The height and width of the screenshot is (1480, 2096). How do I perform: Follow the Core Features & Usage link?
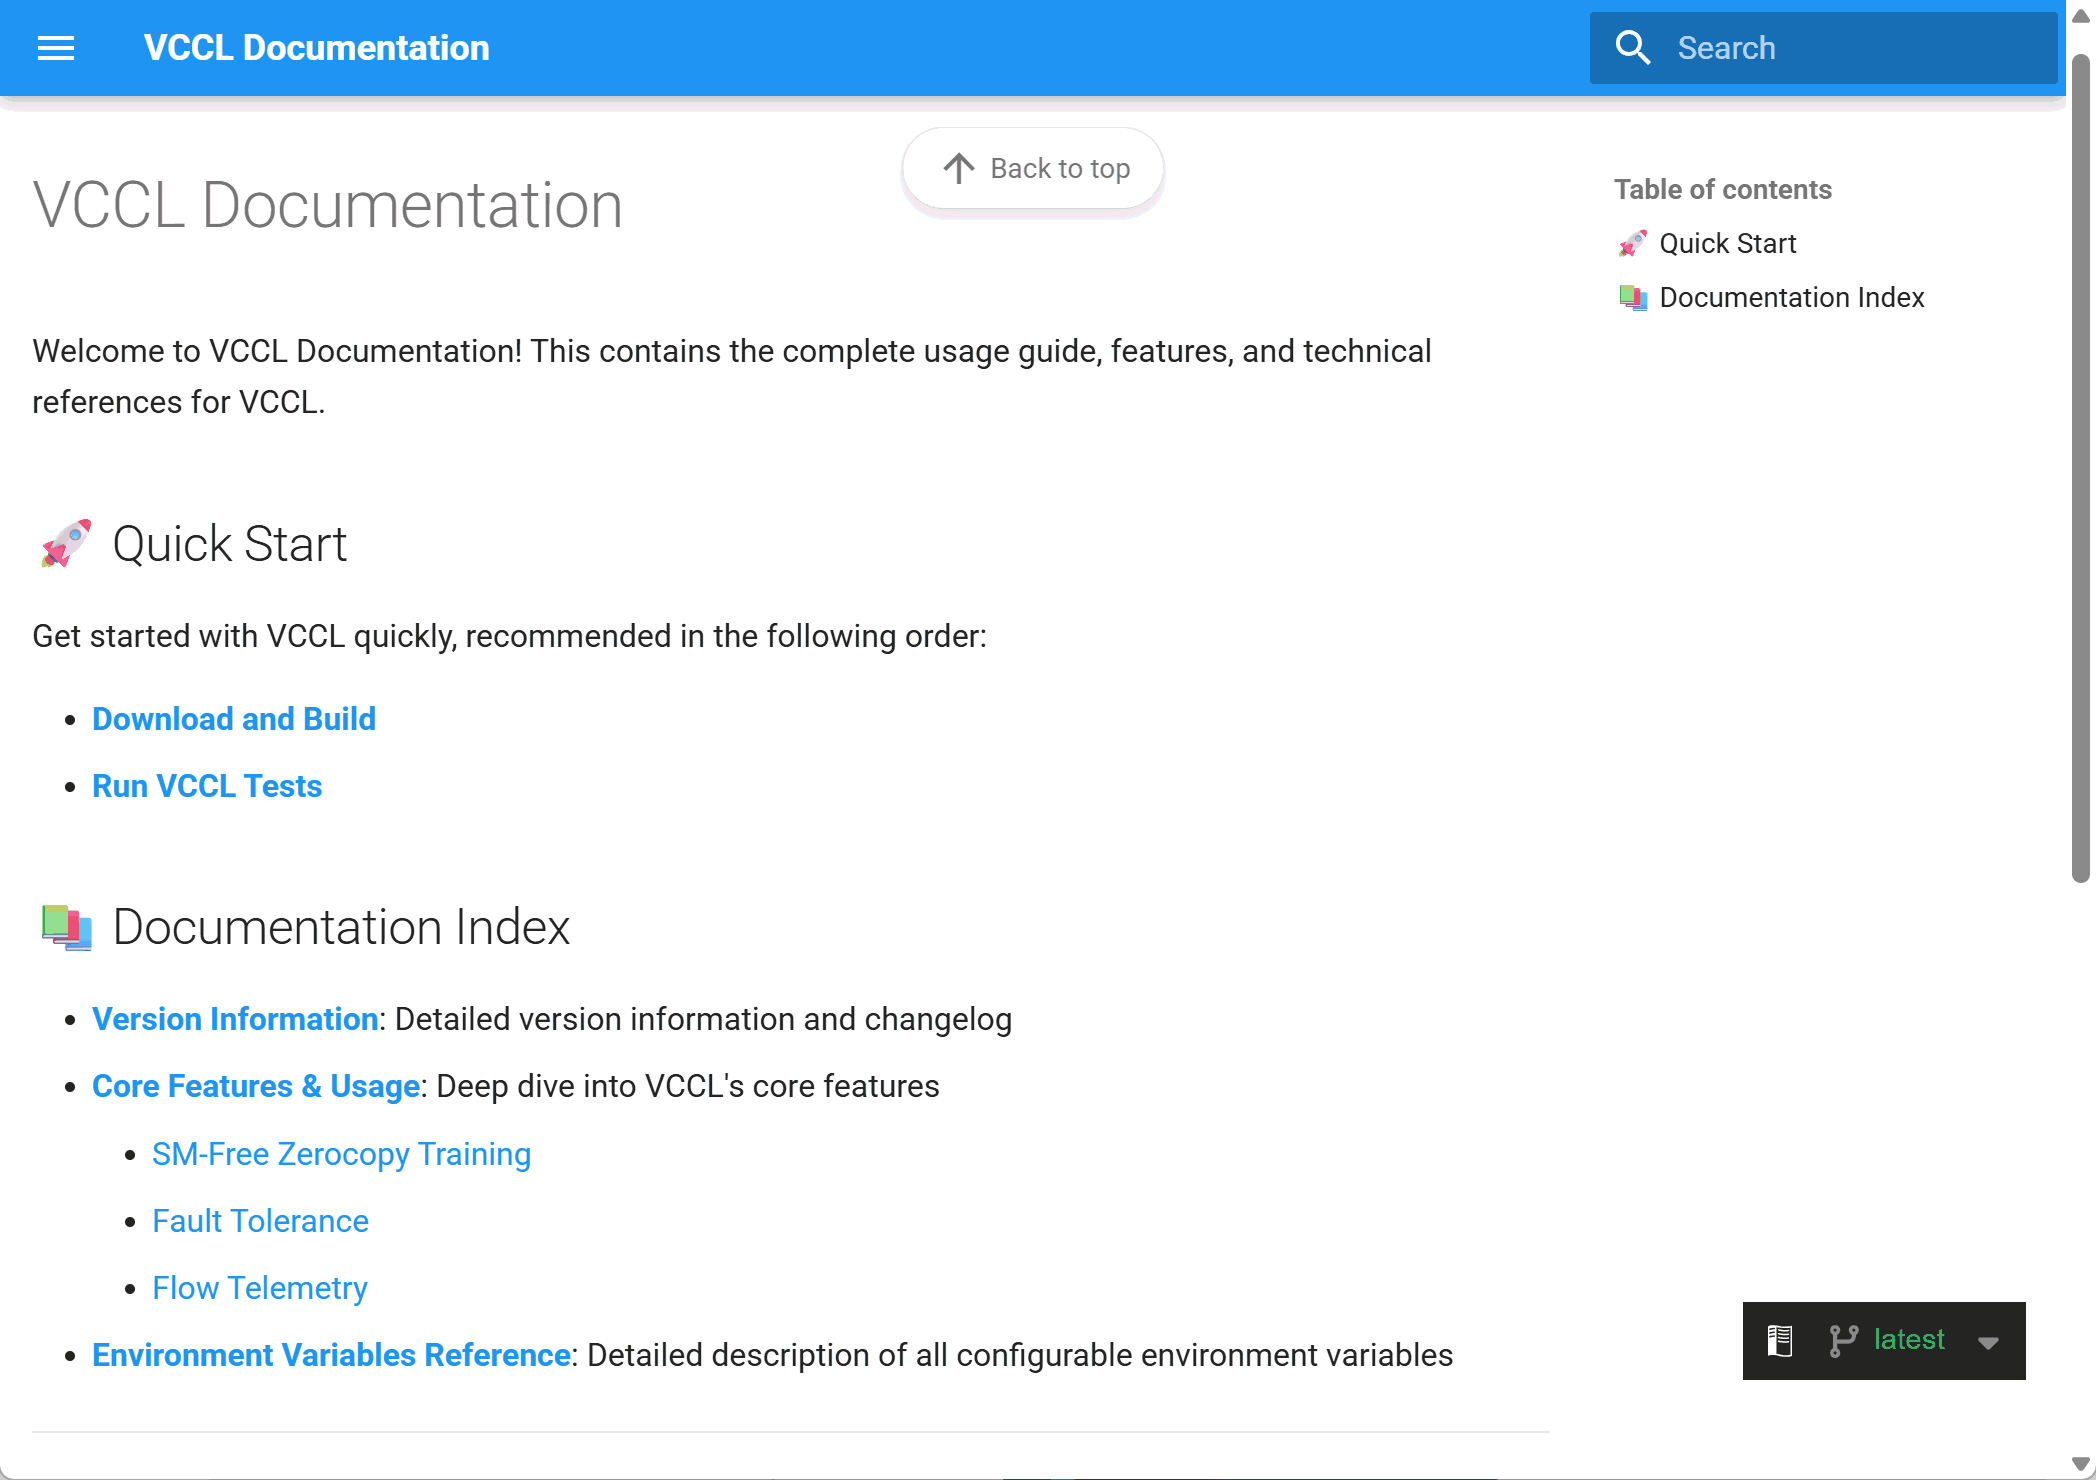pyautogui.click(x=256, y=1086)
